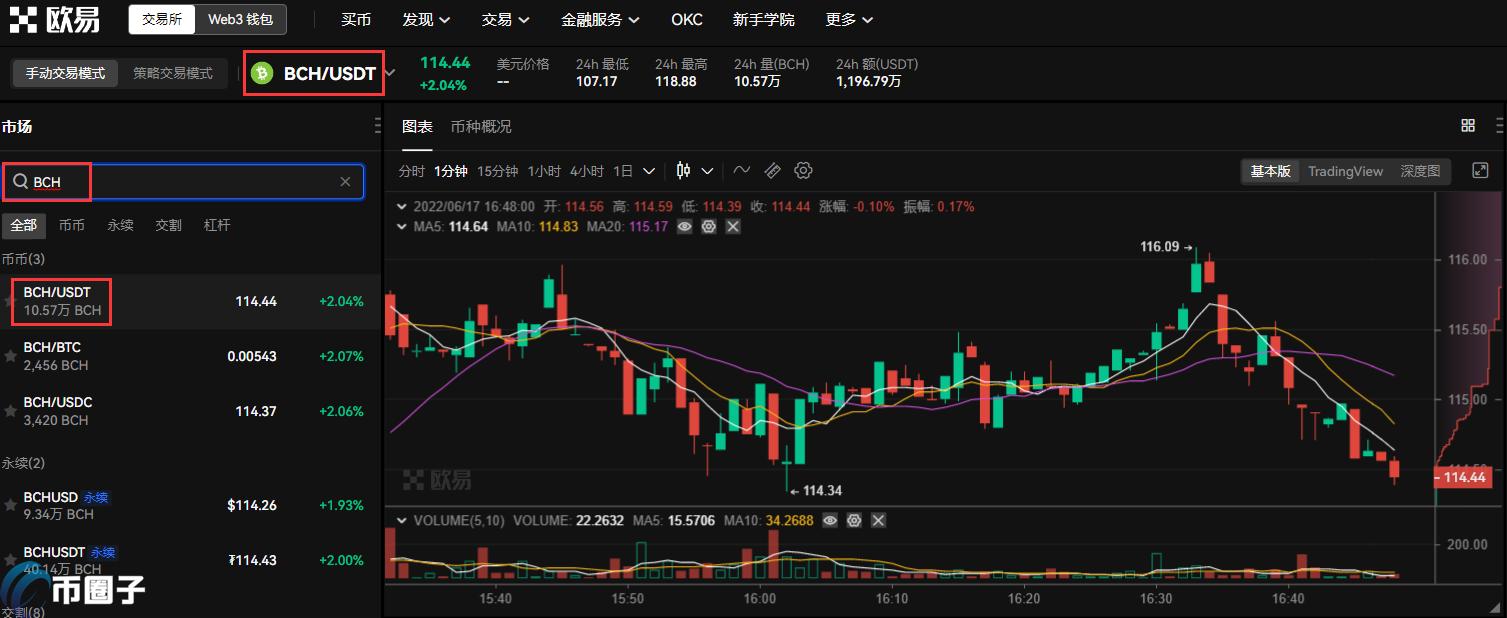Switch to the 图表 chart tab
Image resolution: width=1507 pixels, height=618 pixels.
pos(417,127)
